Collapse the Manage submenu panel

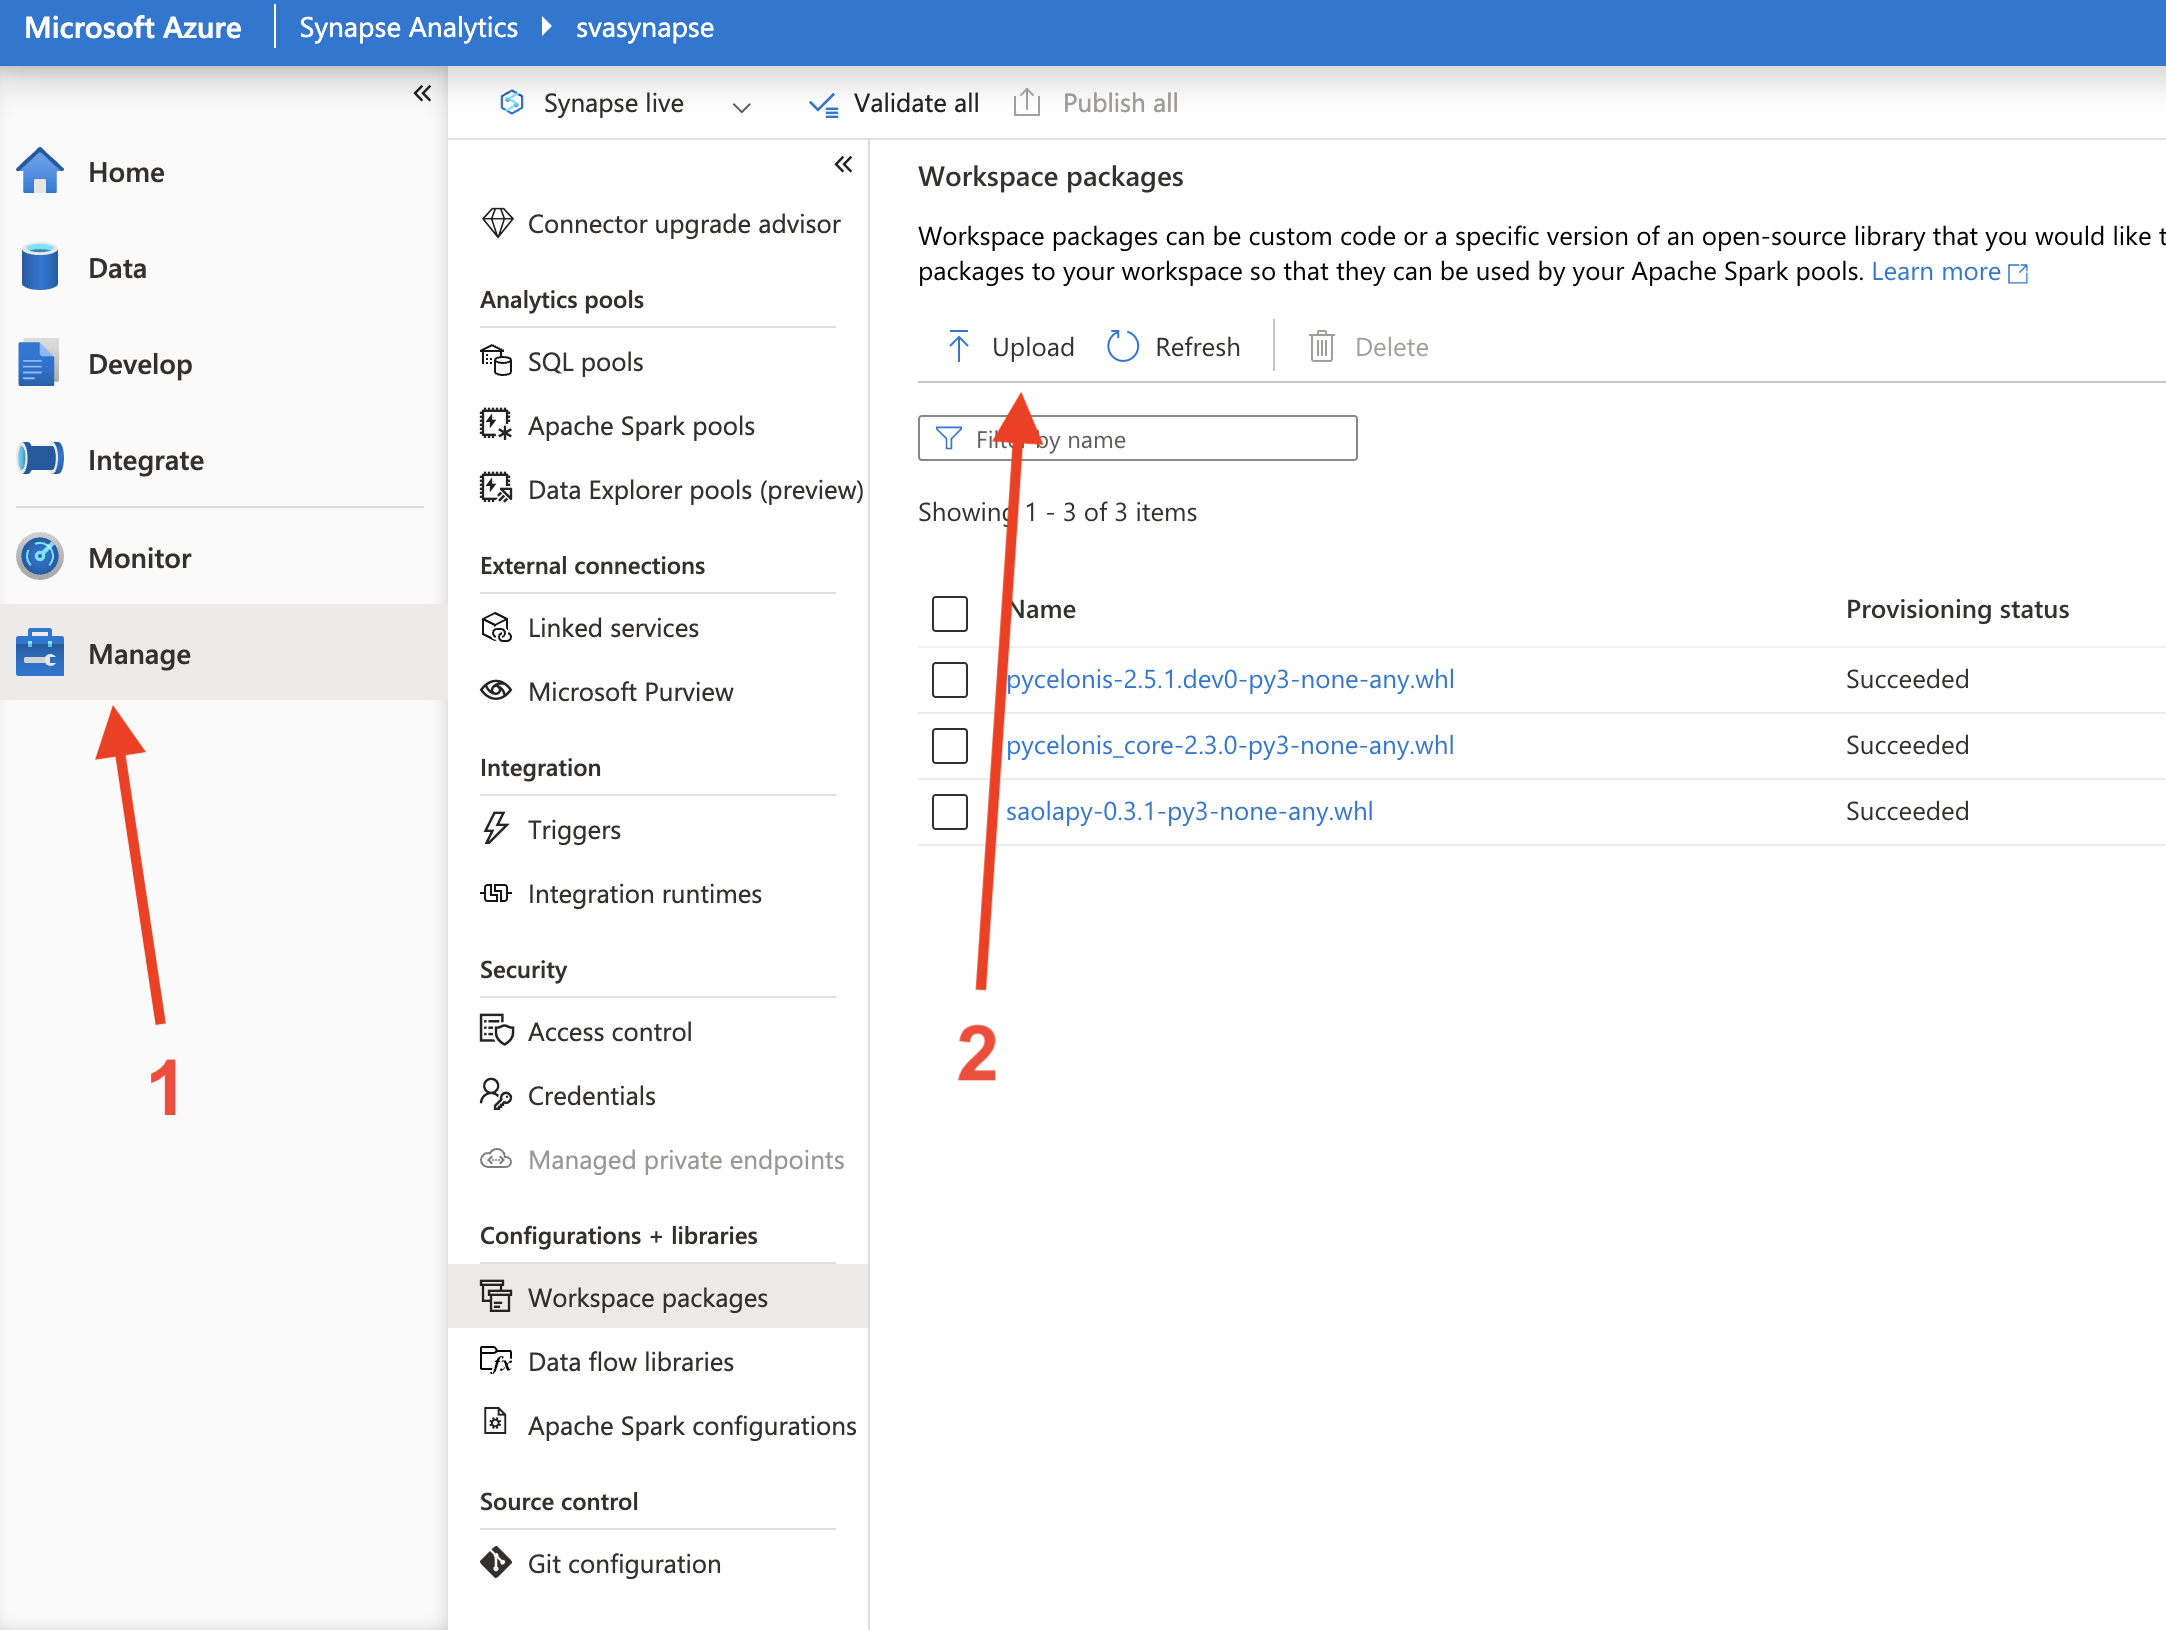tap(843, 165)
